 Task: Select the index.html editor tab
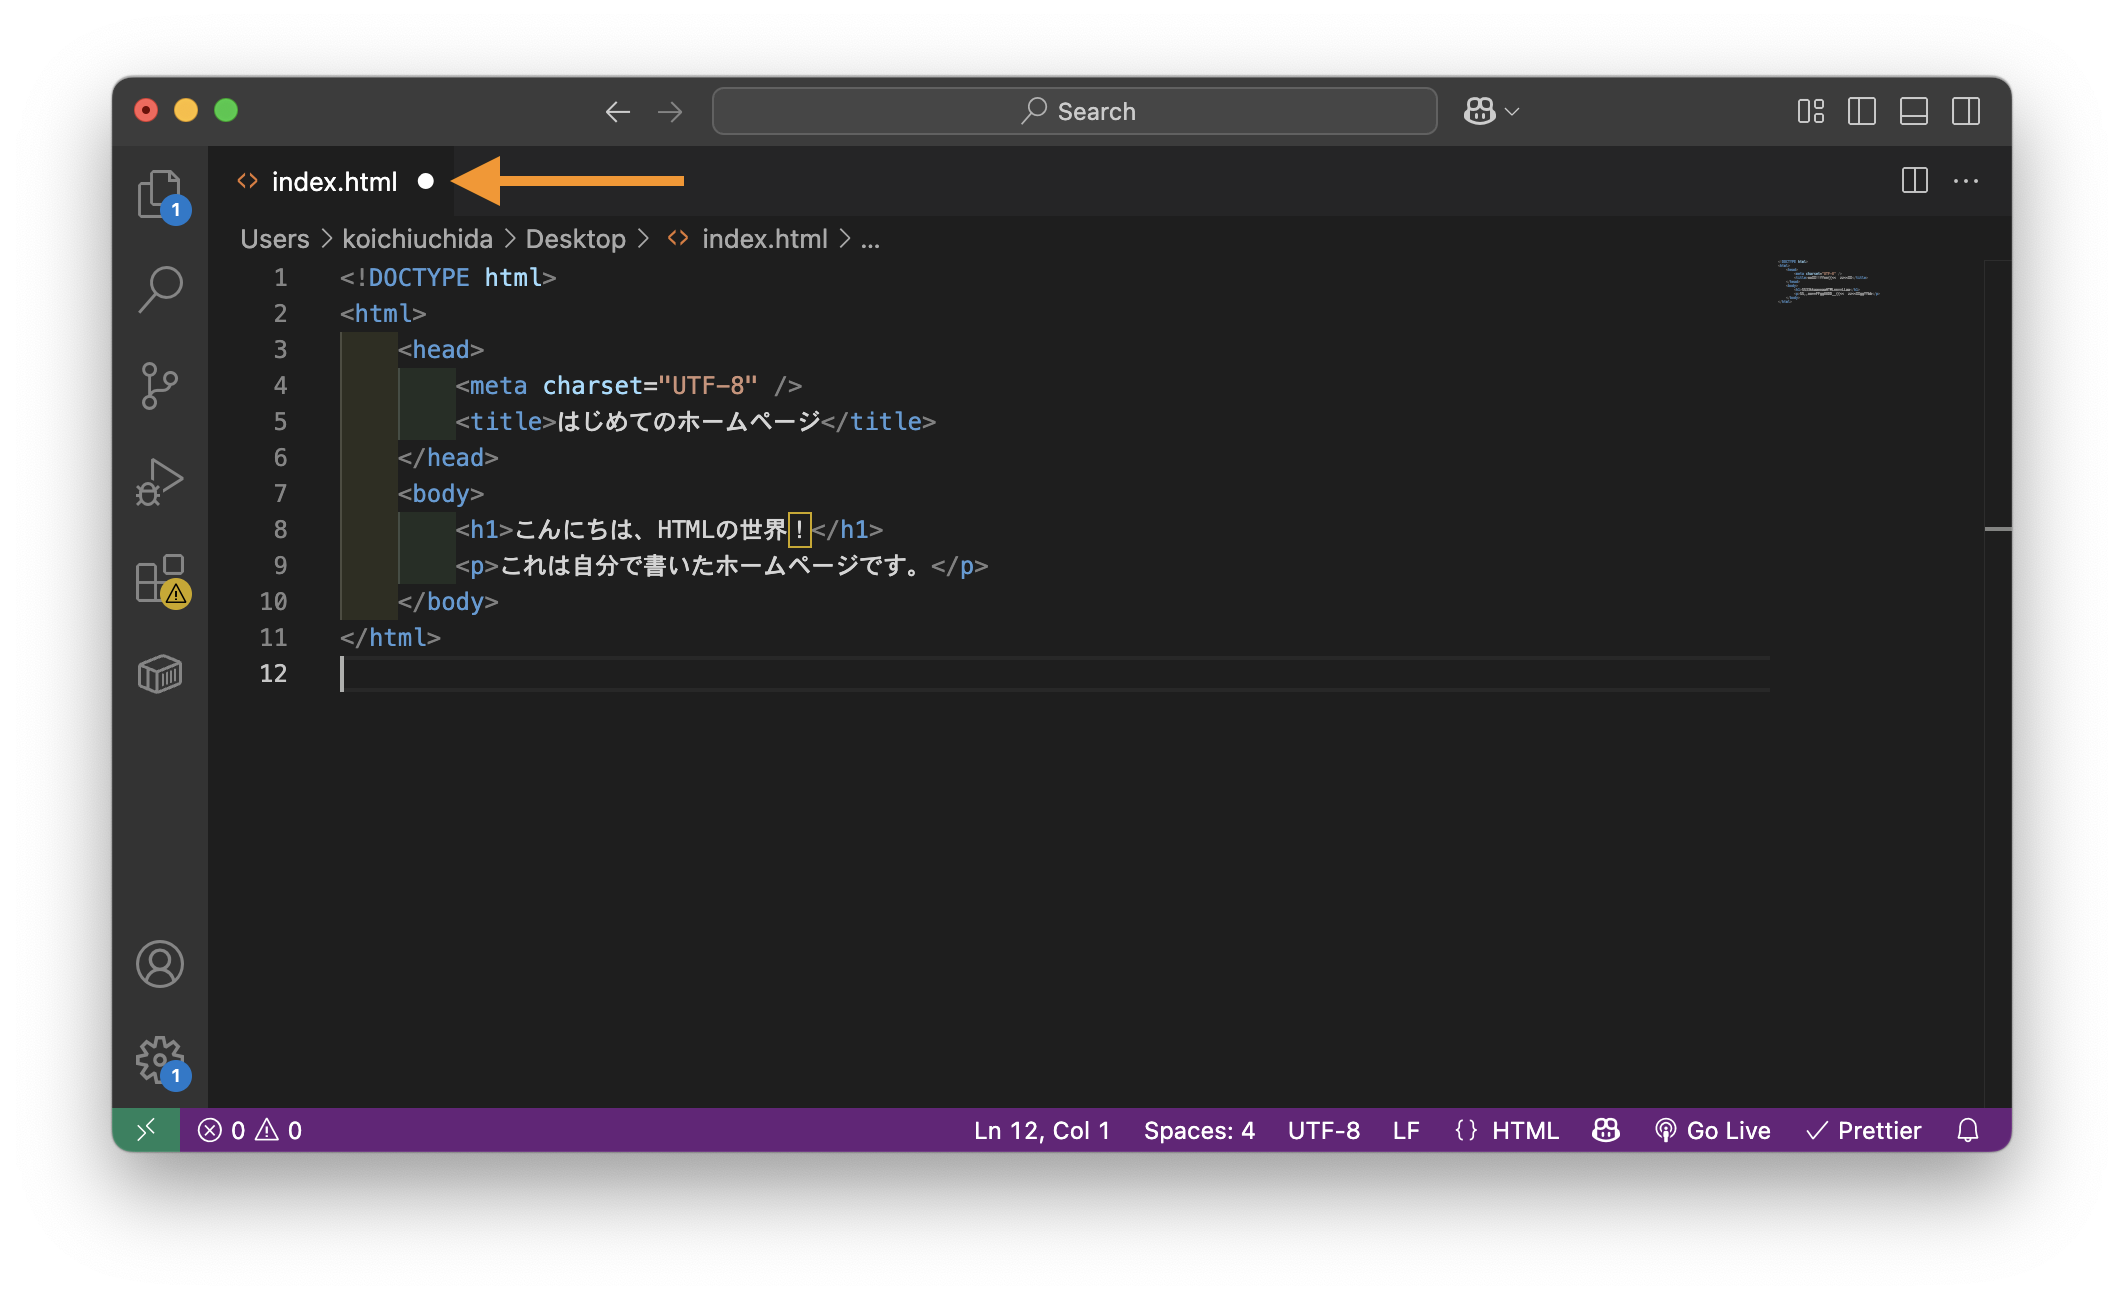pos(331,181)
